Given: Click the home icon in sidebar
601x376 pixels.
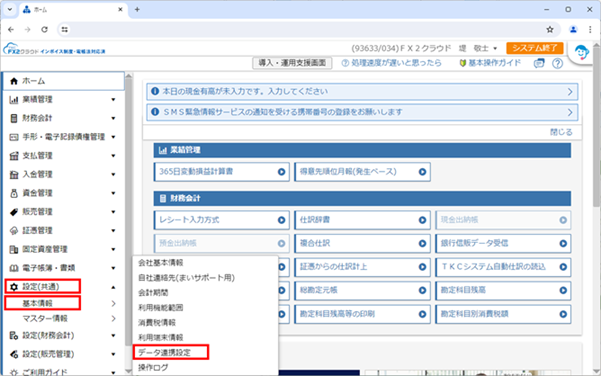Looking at the screenshot, I should [14, 81].
